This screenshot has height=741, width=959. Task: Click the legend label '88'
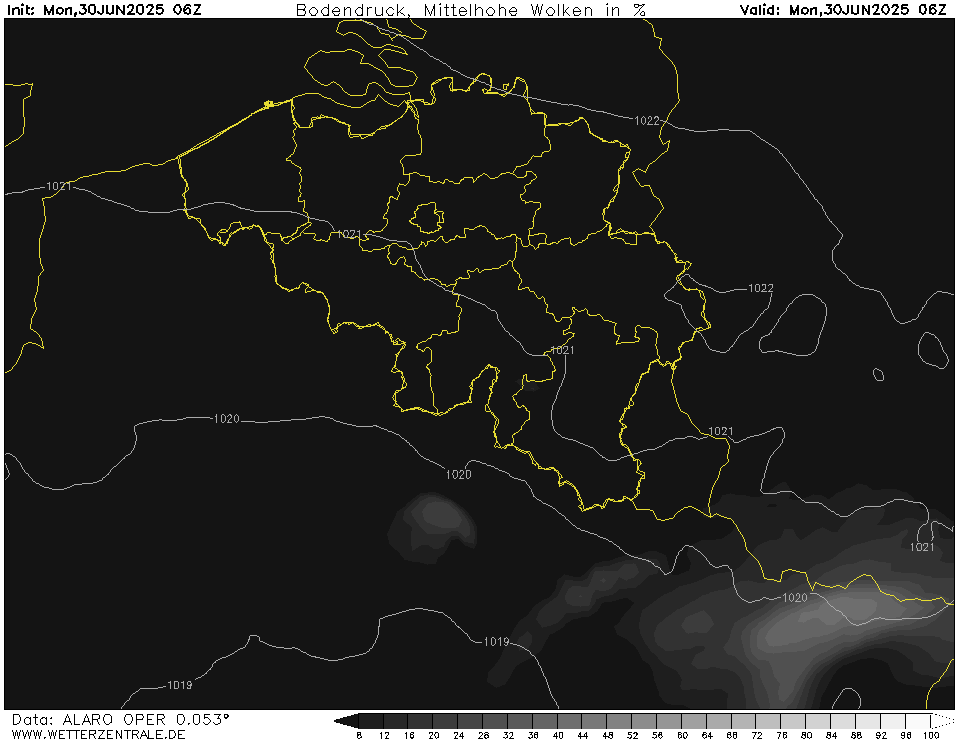tap(856, 735)
